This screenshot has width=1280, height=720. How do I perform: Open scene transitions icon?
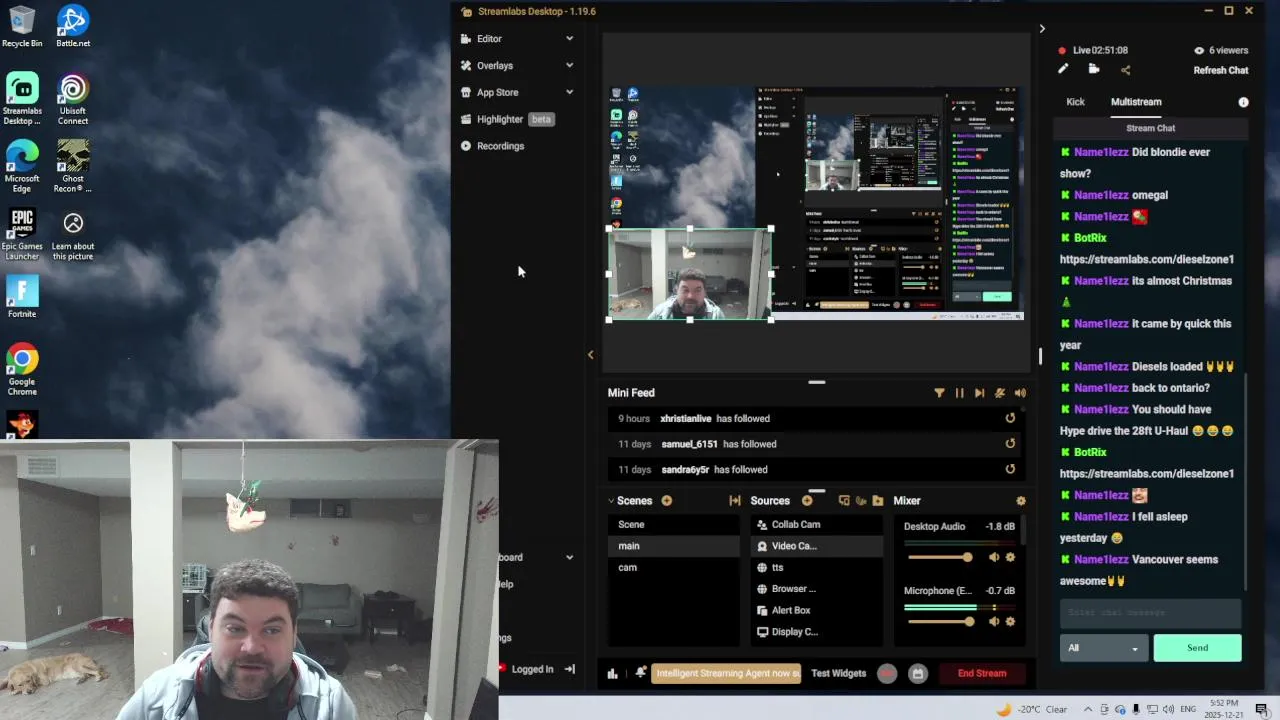pyautogui.click(x=735, y=501)
